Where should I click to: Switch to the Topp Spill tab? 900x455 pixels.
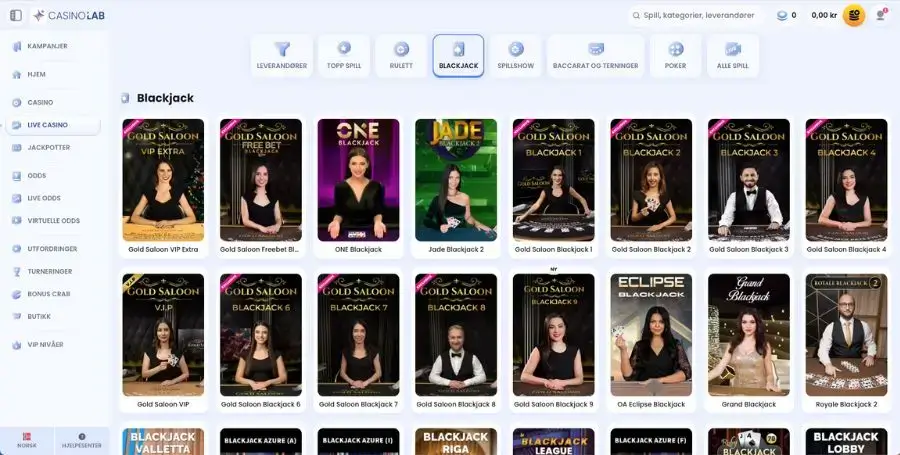click(344, 56)
